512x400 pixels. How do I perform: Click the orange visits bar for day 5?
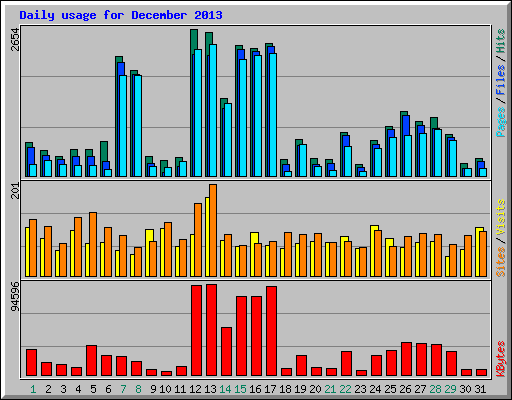point(93,244)
